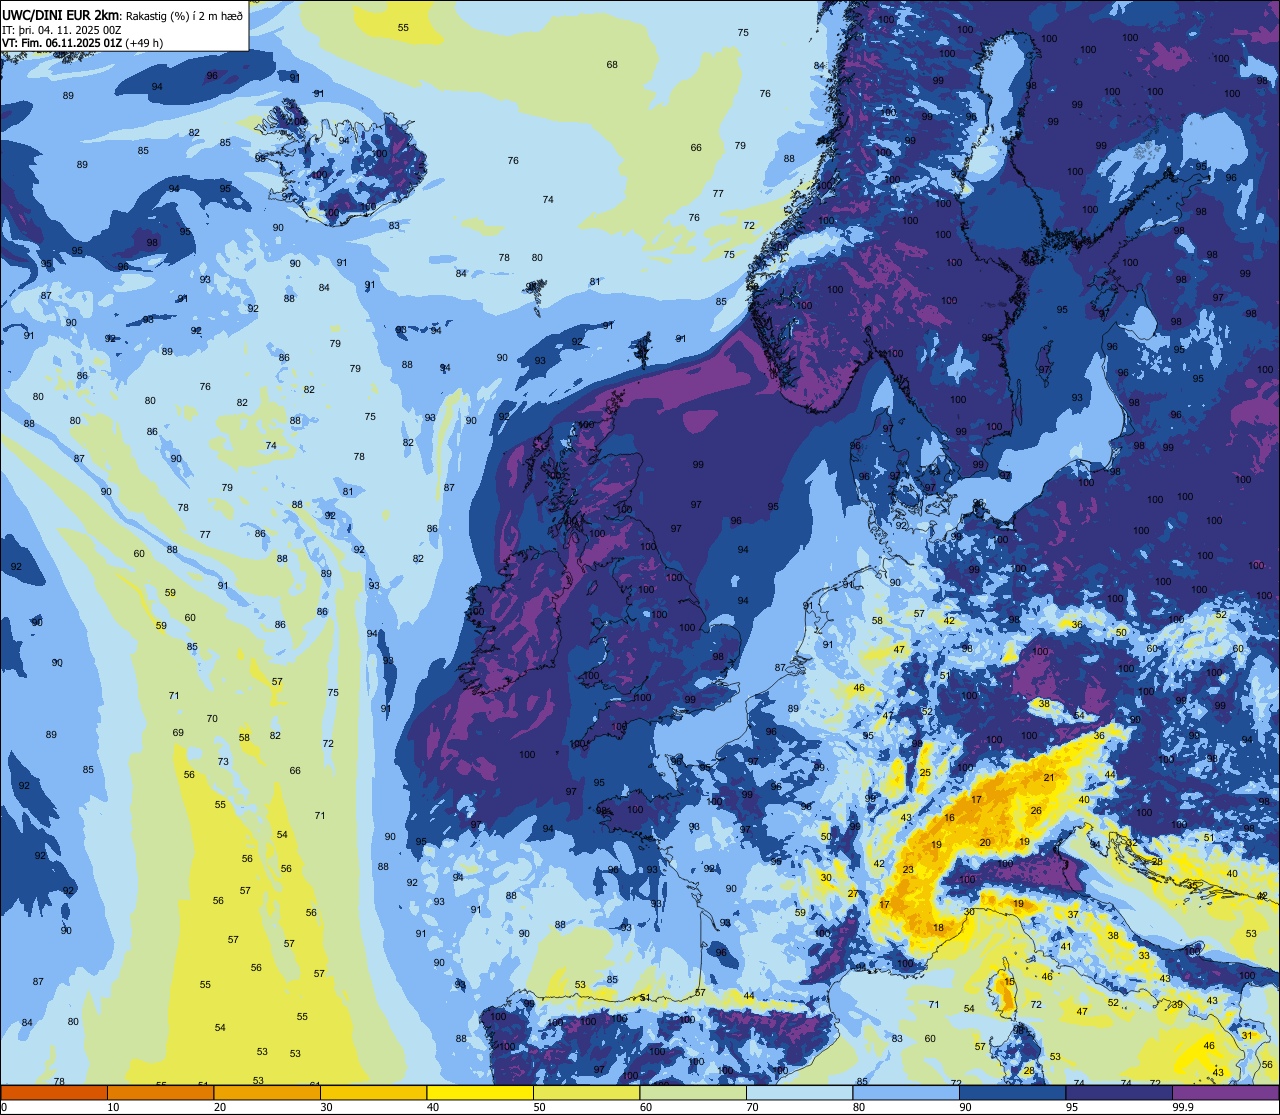Click the above 99.9% purple legend swatch
Screen dimensions: 1280x1115
pos(1226,1092)
